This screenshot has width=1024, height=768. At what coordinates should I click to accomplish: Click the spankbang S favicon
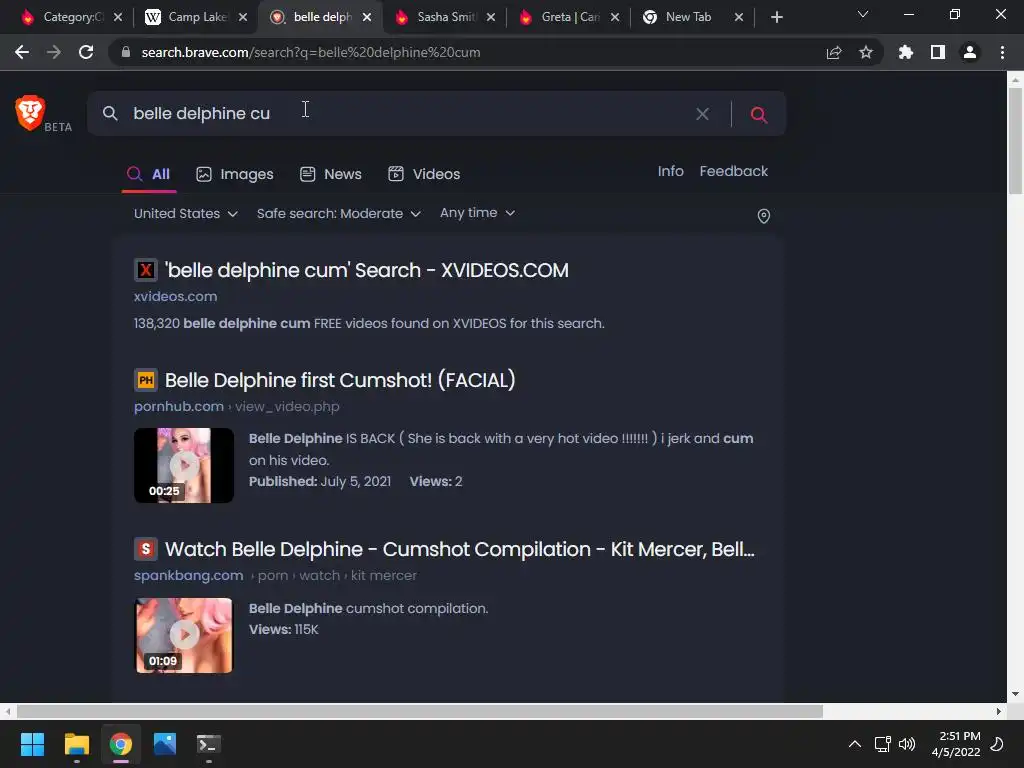tap(146, 549)
